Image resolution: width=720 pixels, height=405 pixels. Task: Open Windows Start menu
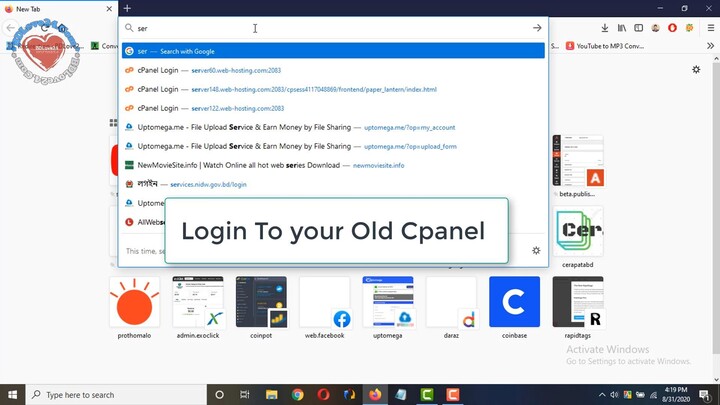pos(12,394)
